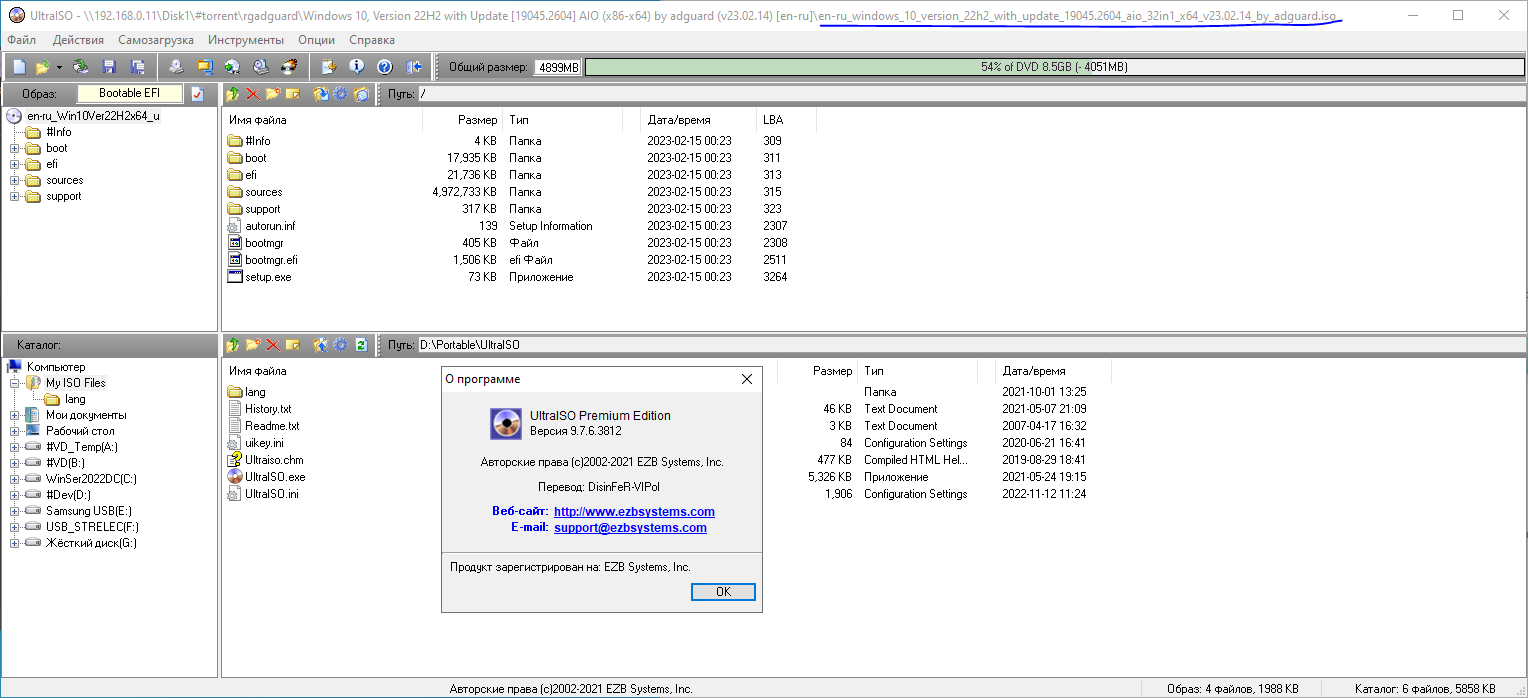1528x698 pixels.
Task: Select UltraISO.exe in catalog file list
Action: point(275,477)
